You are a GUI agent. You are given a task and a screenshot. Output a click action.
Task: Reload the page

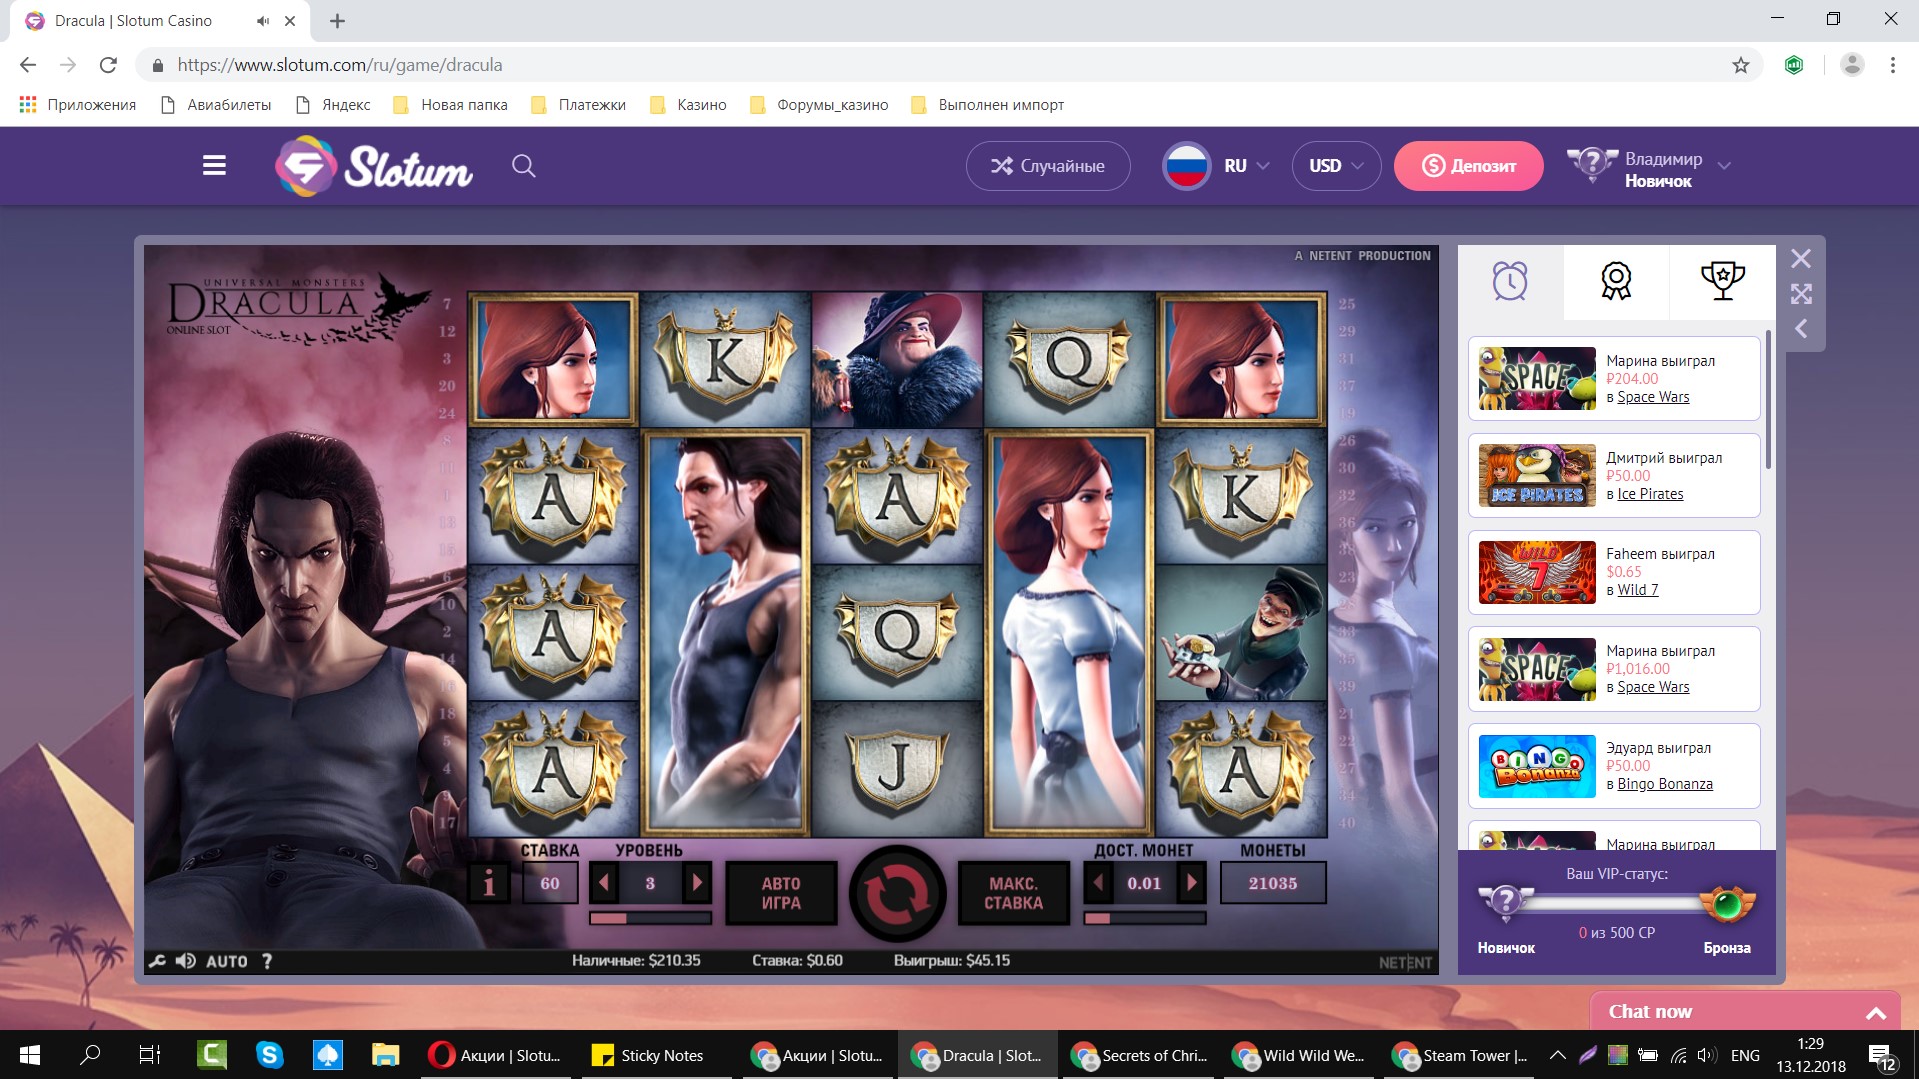[108, 65]
